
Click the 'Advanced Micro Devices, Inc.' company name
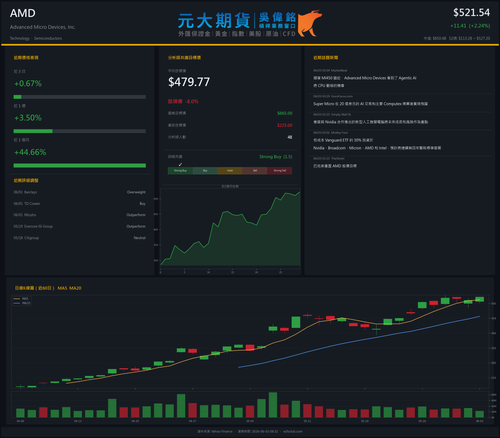[x=43, y=27]
